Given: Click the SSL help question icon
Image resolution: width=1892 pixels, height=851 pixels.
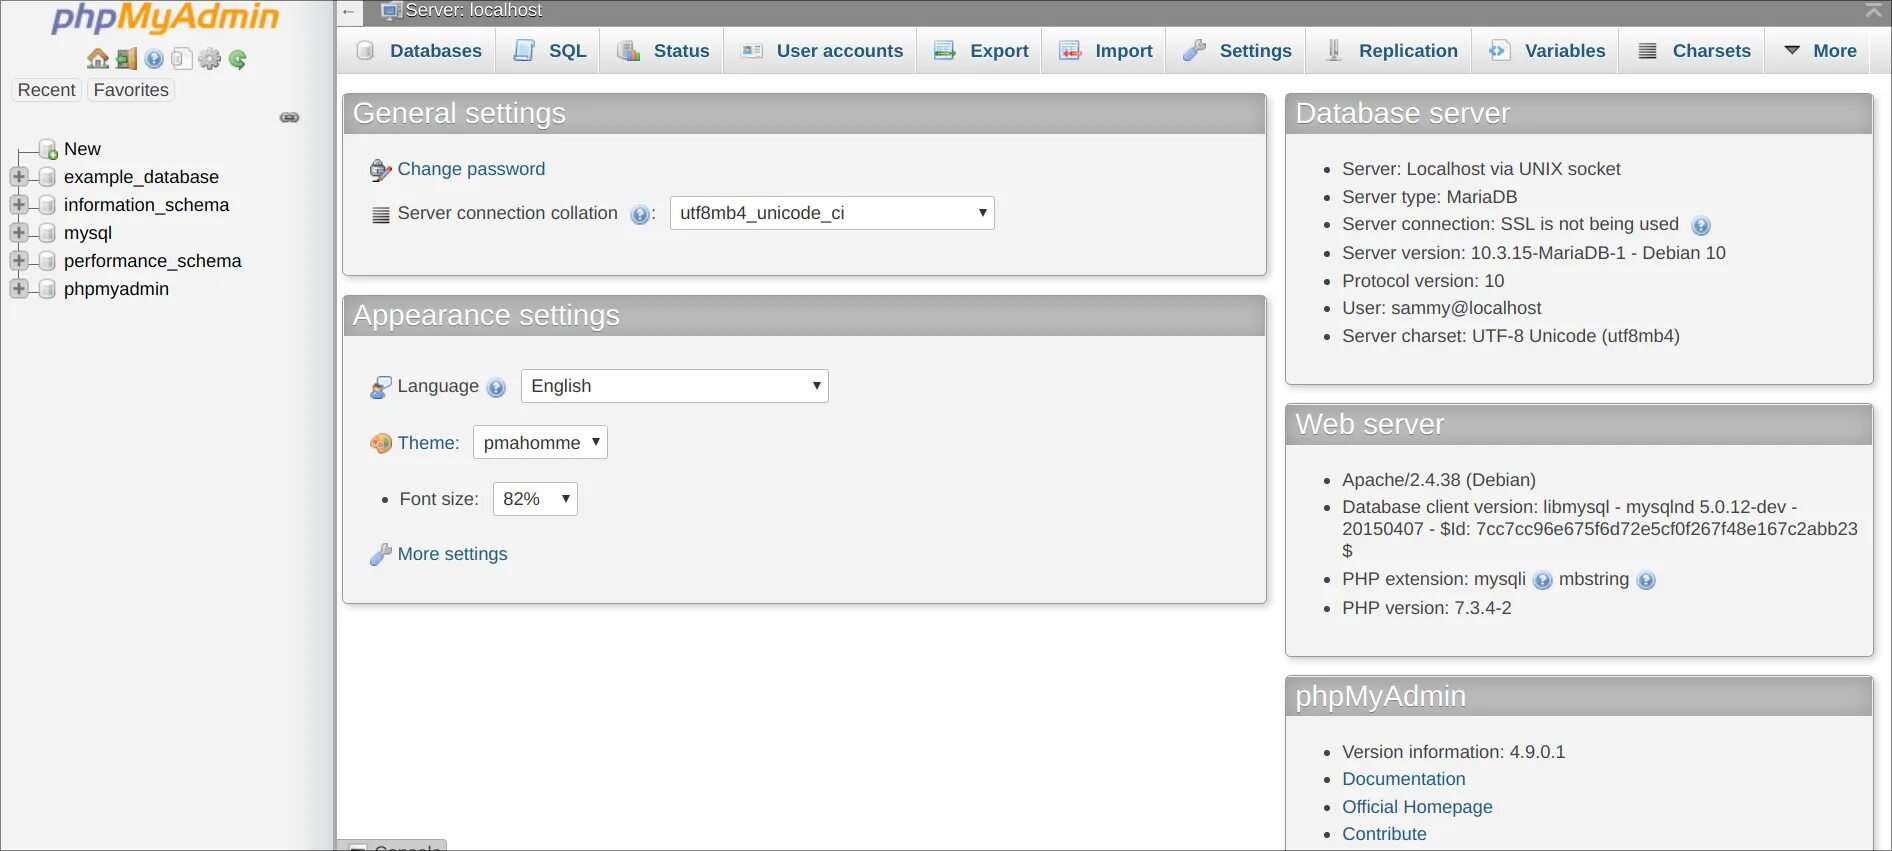Looking at the screenshot, I should pos(1700,226).
